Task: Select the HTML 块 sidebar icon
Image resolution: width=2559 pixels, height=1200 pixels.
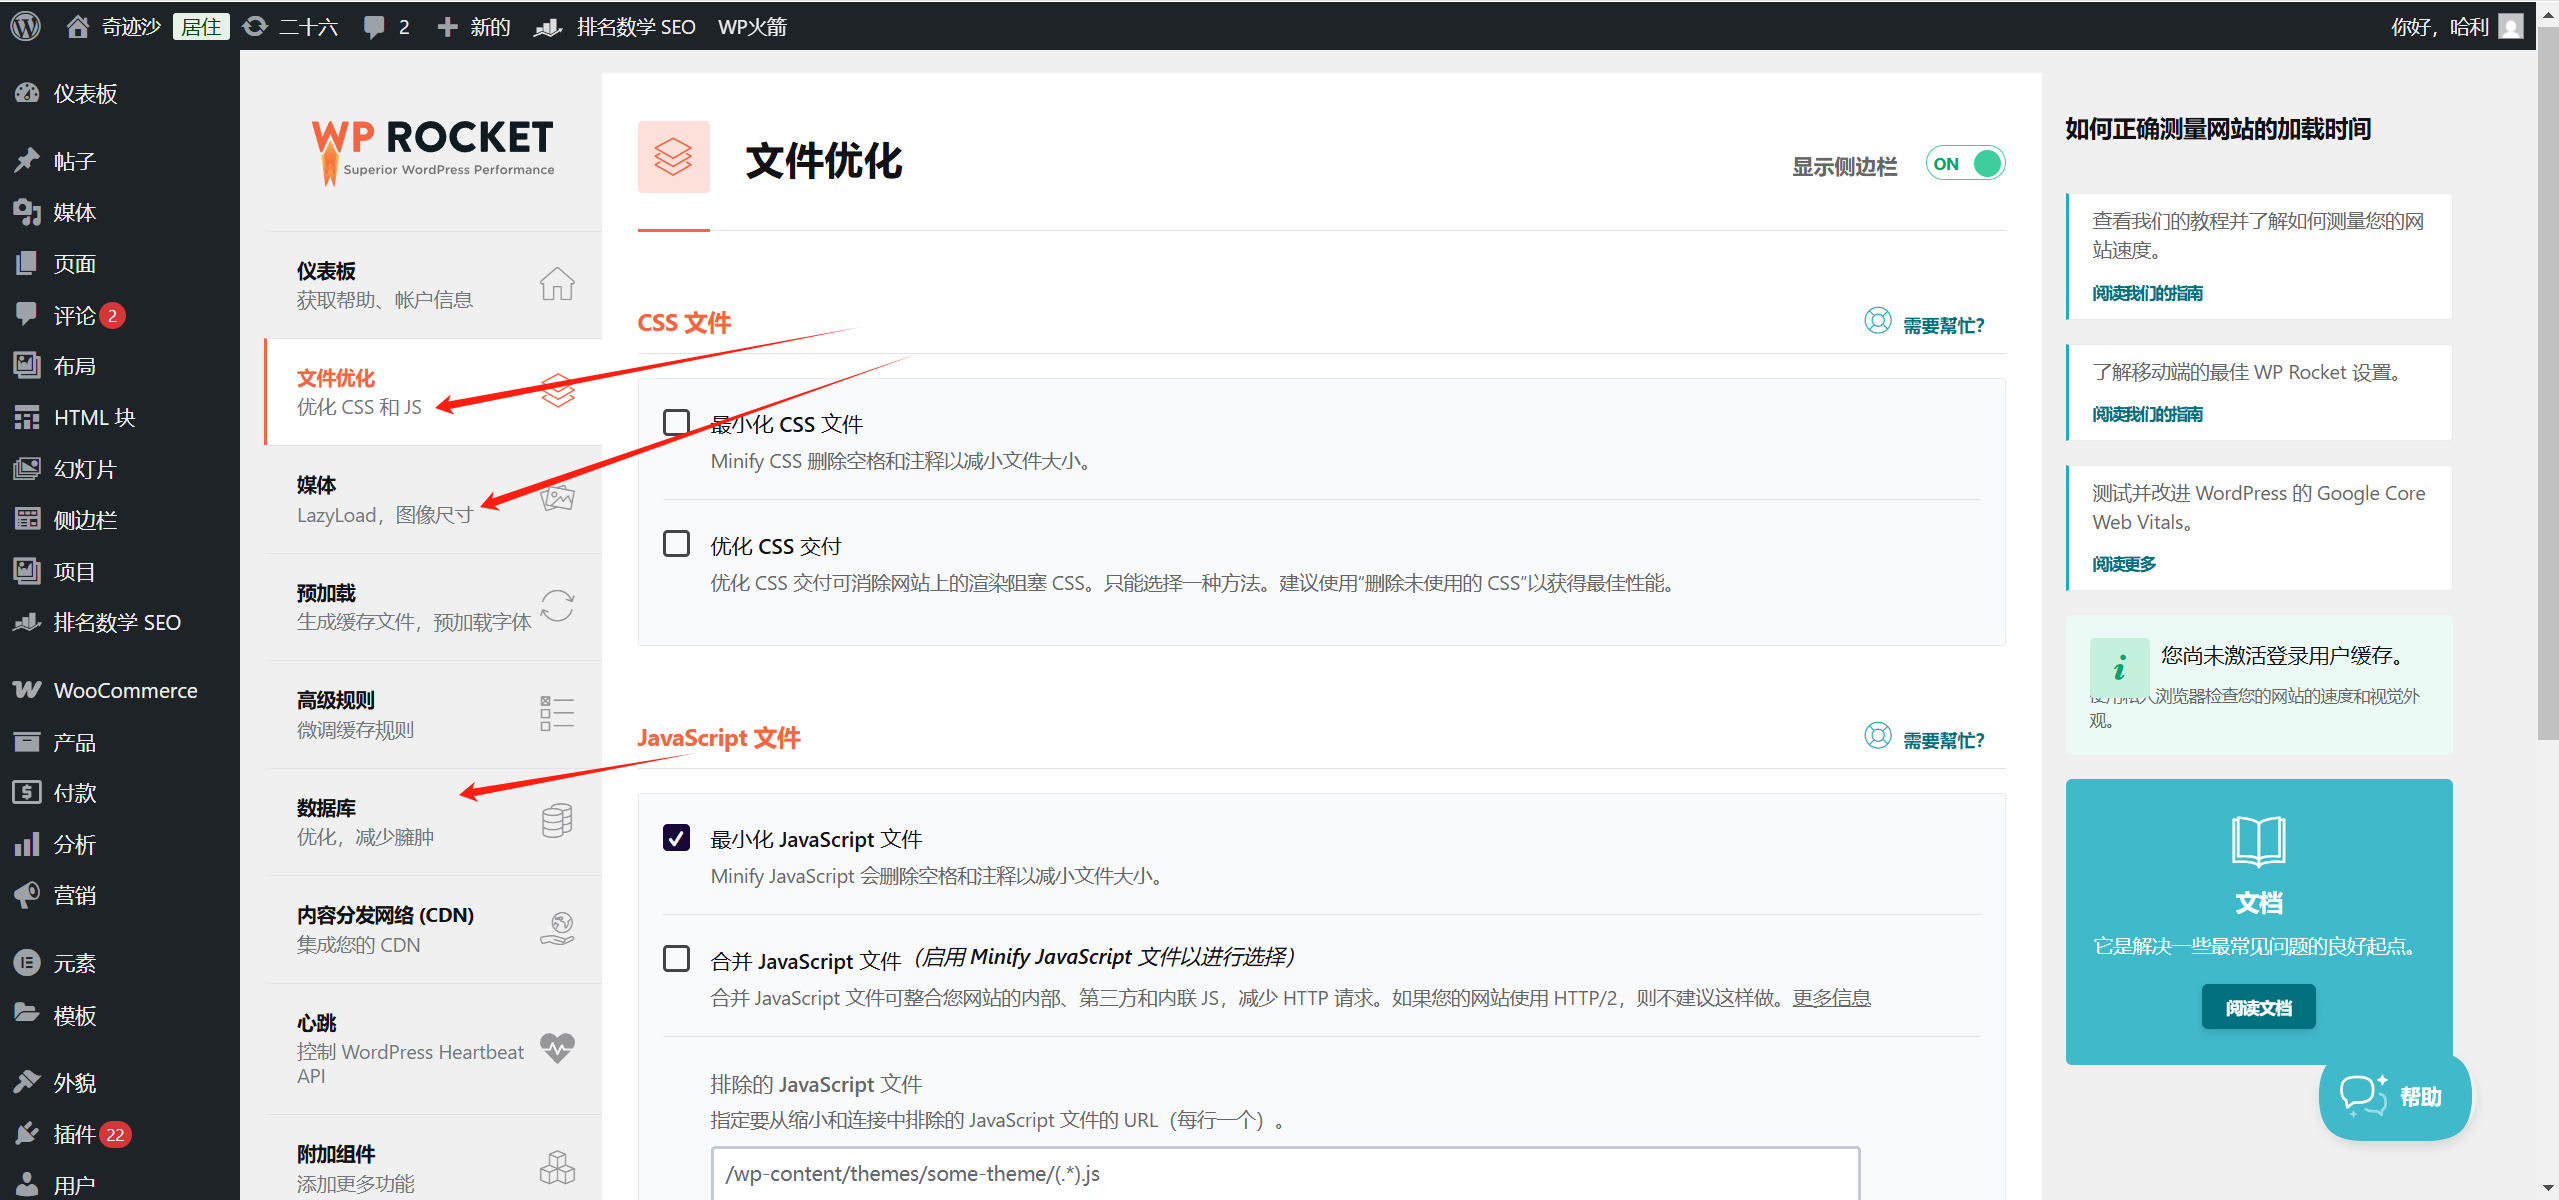Action: point(27,417)
